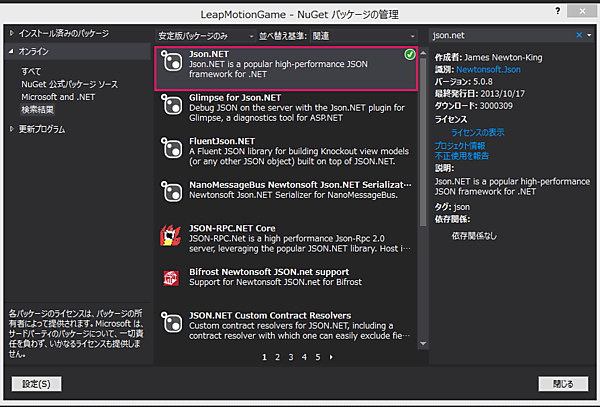This screenshot has height=407, width=600.
Task: Open the ライセンスの表示 link
Action: tap(477, 131)
